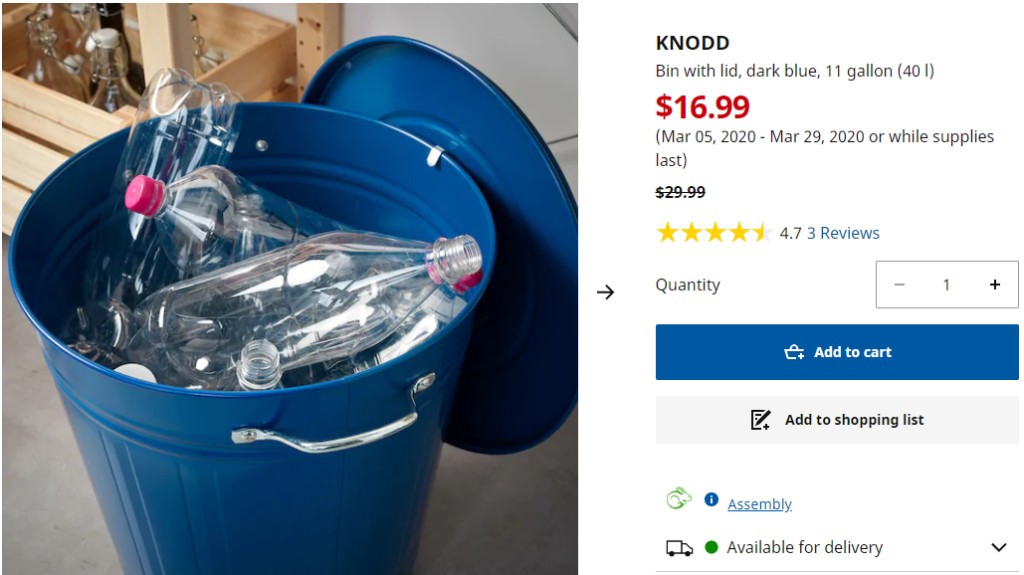Click the red $16.99 sale price
Image resolution: width=1024 pixels, height=575 pixels.
coord(702,106)
